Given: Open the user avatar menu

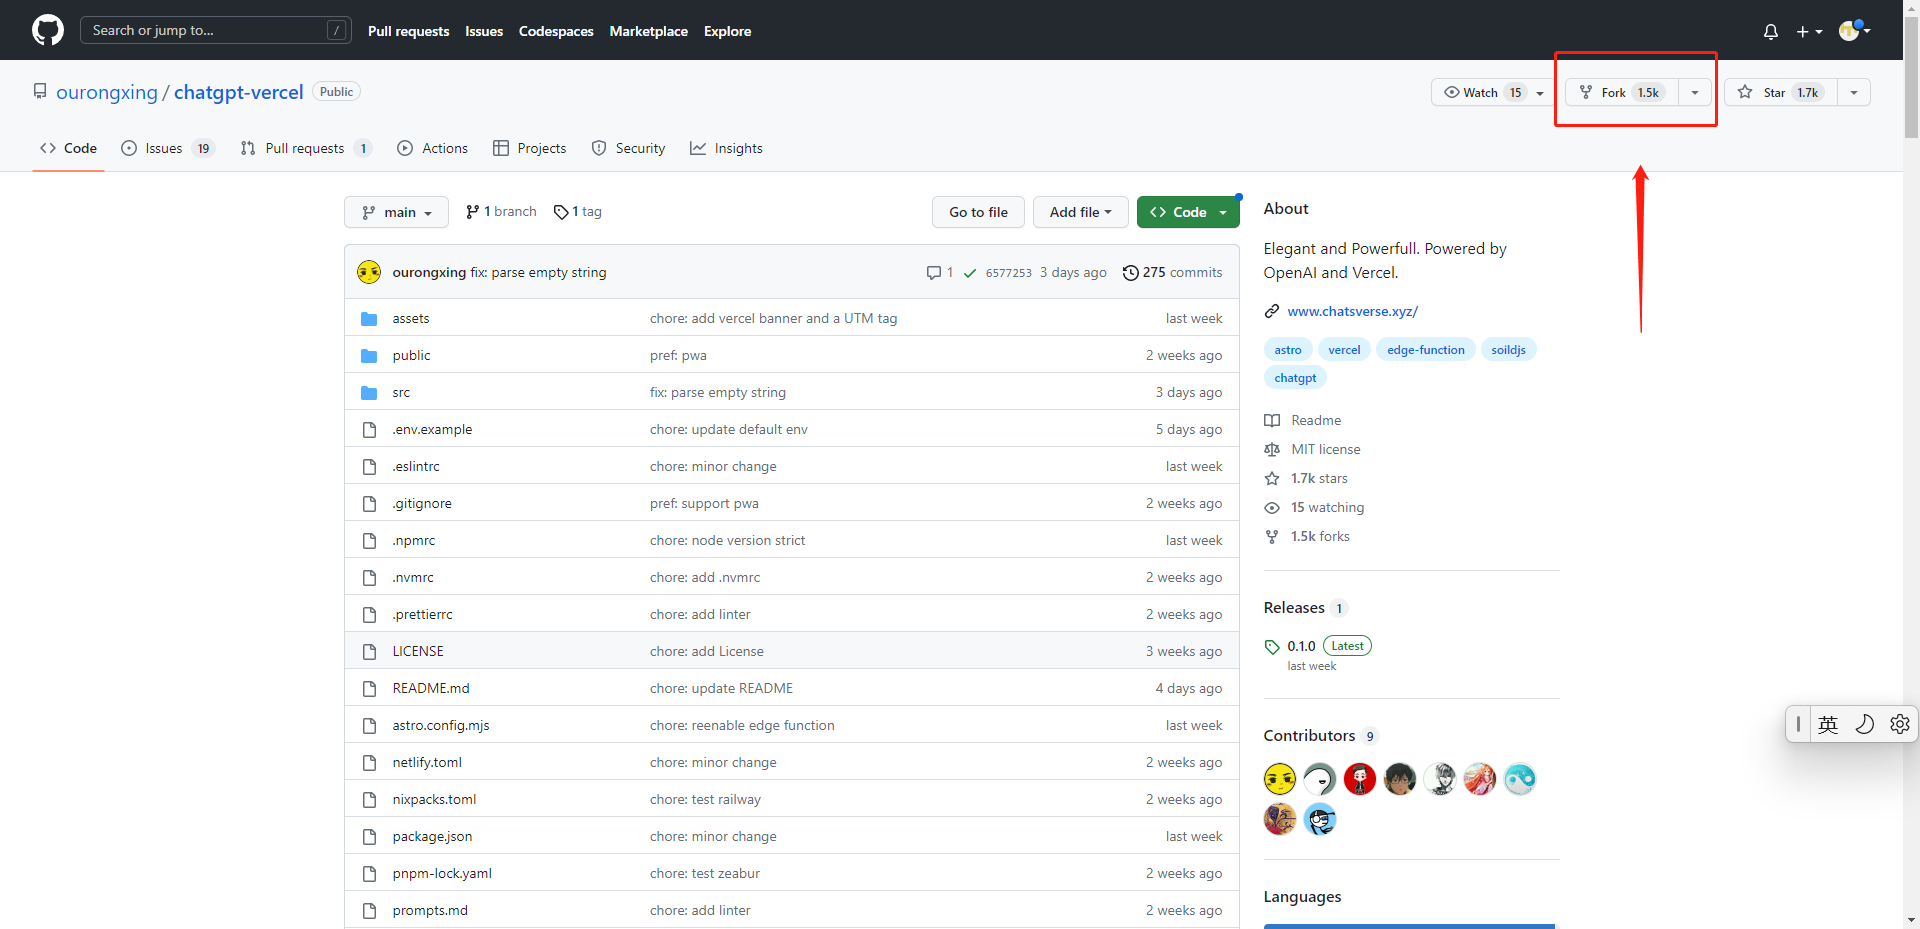Looking at the screenshot, I should (1854, 30).
